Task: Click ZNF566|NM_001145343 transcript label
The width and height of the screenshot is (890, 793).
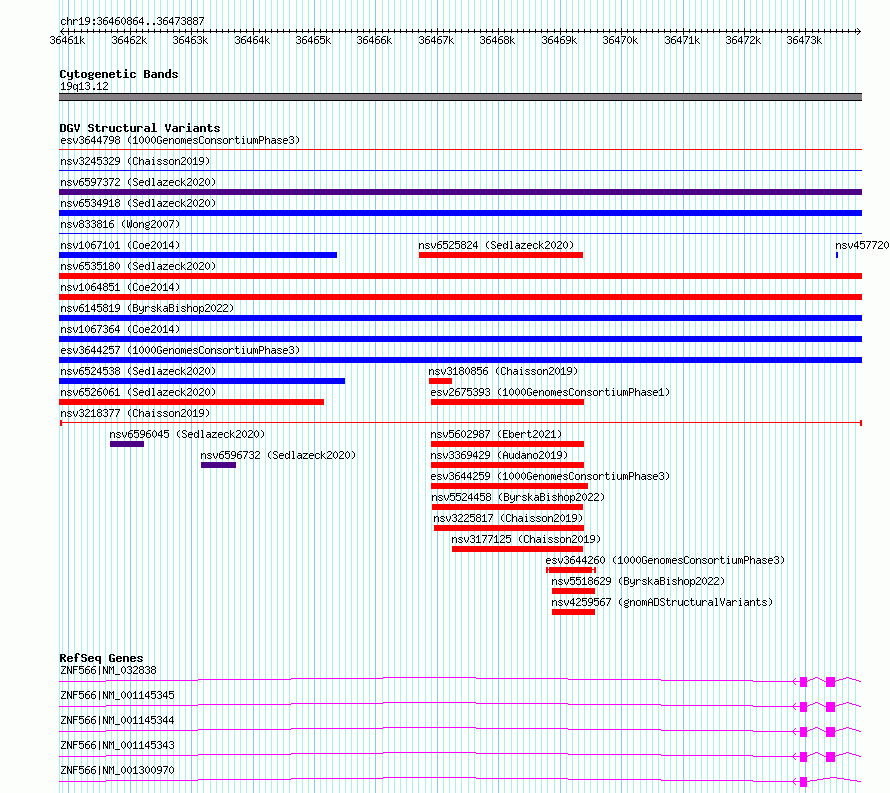Action: tap(117, 745)
